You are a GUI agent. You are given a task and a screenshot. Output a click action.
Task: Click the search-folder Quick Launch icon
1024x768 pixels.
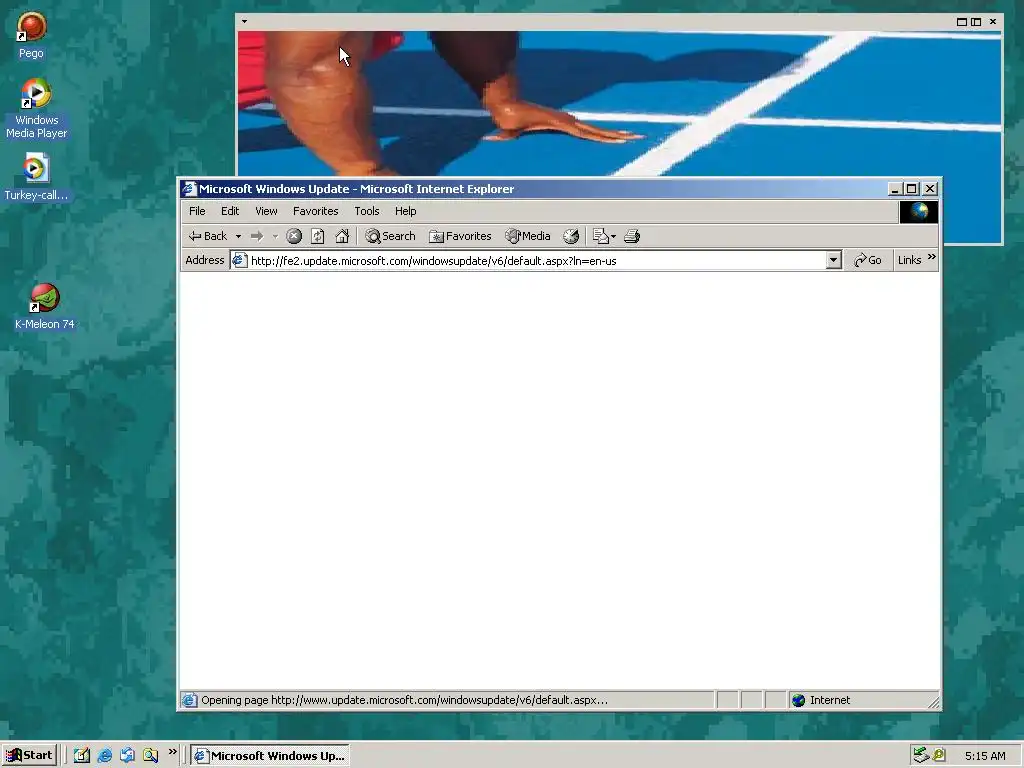pyautogui.click(x=151, y=756)
